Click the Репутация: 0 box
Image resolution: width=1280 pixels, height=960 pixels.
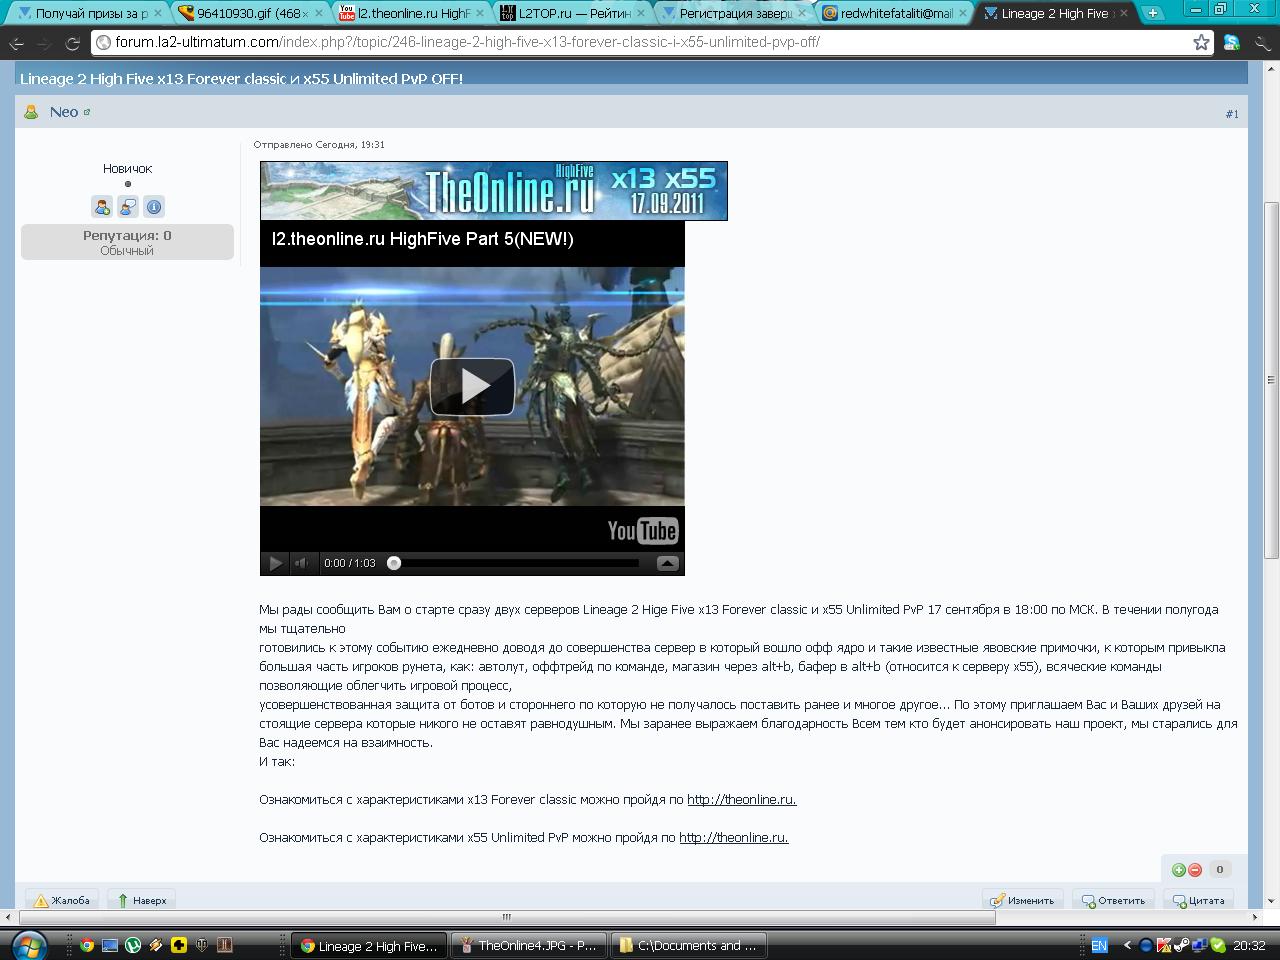pos(127,242)
